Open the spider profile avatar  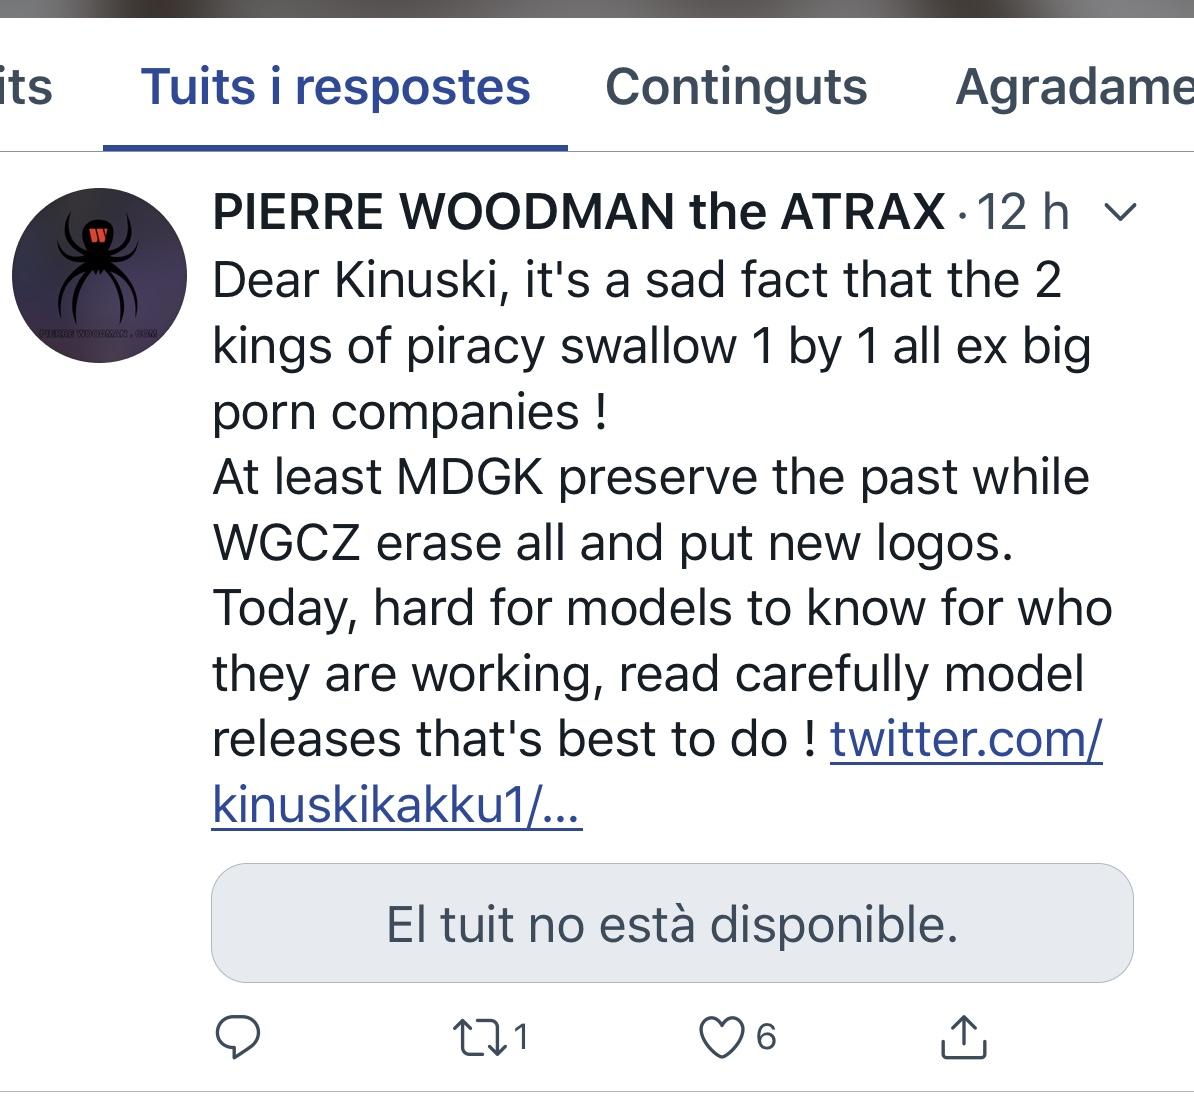(x=99, y=275)
